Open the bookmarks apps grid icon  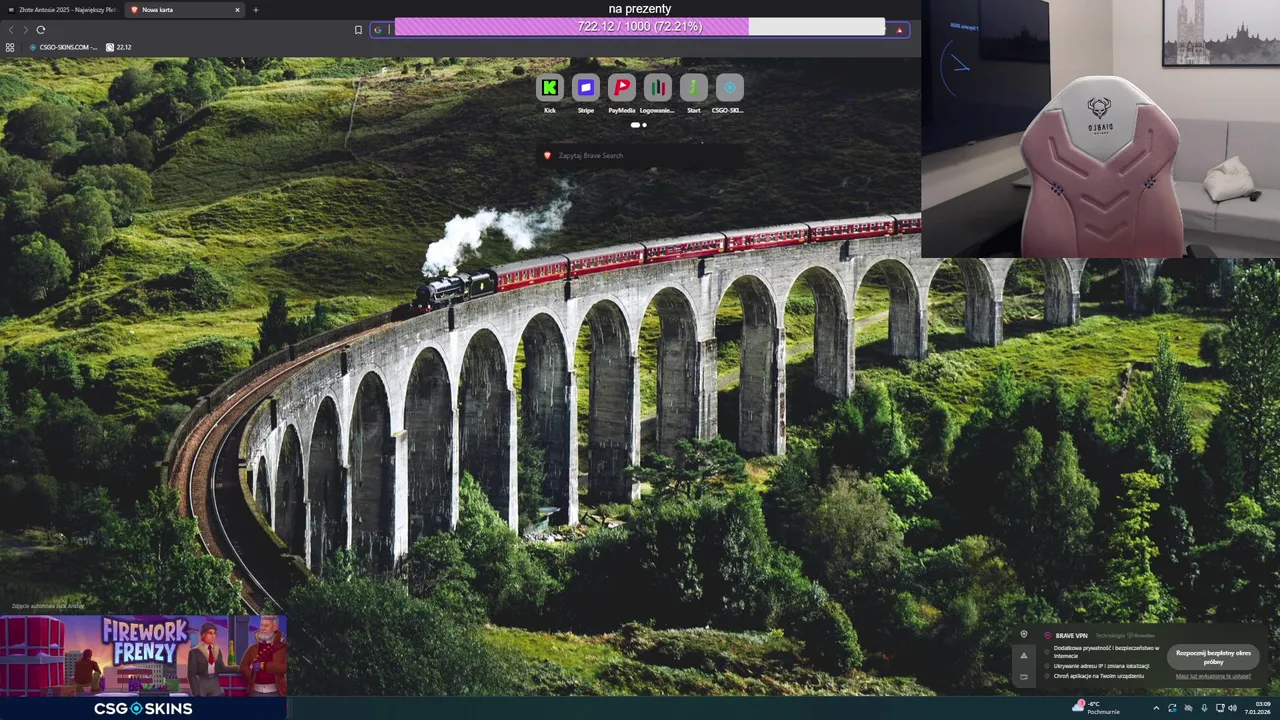(x=10, y=47)
